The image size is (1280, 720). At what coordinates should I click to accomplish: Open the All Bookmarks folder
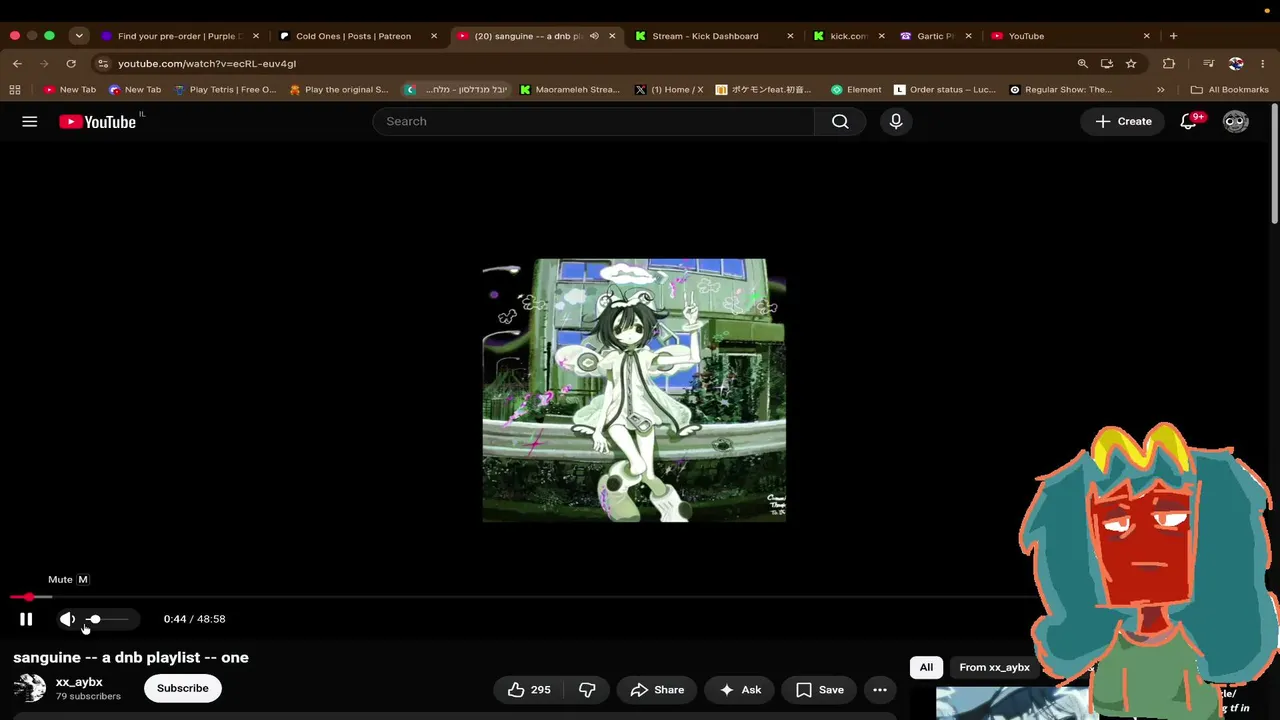pyautogui.click(x=1229, y=89)
